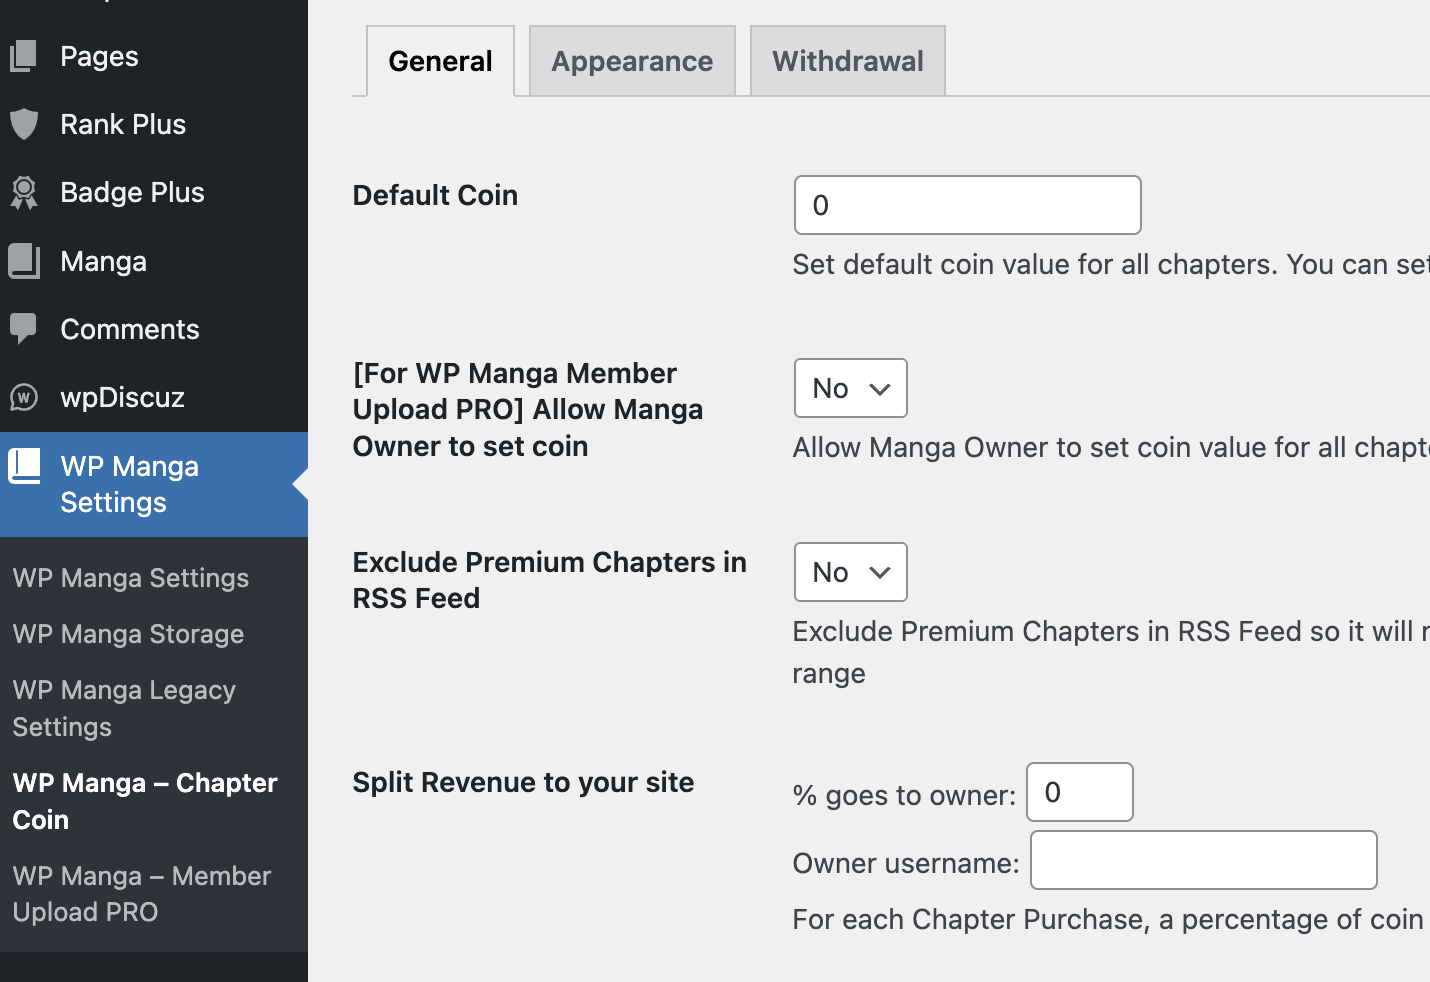1430x982 pixels.
Task: Select the WP Manga Settings panel icon
Action: point(25,466)
